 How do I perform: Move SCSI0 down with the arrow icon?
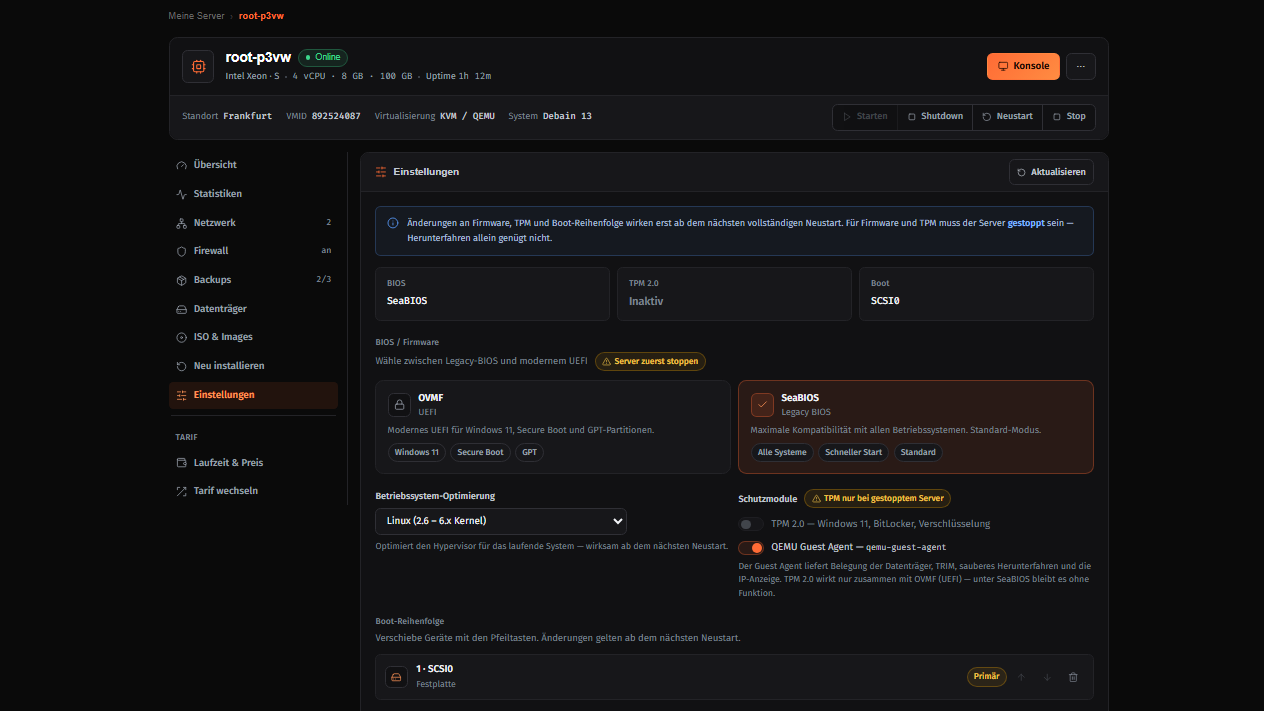tap(1047, 677)
